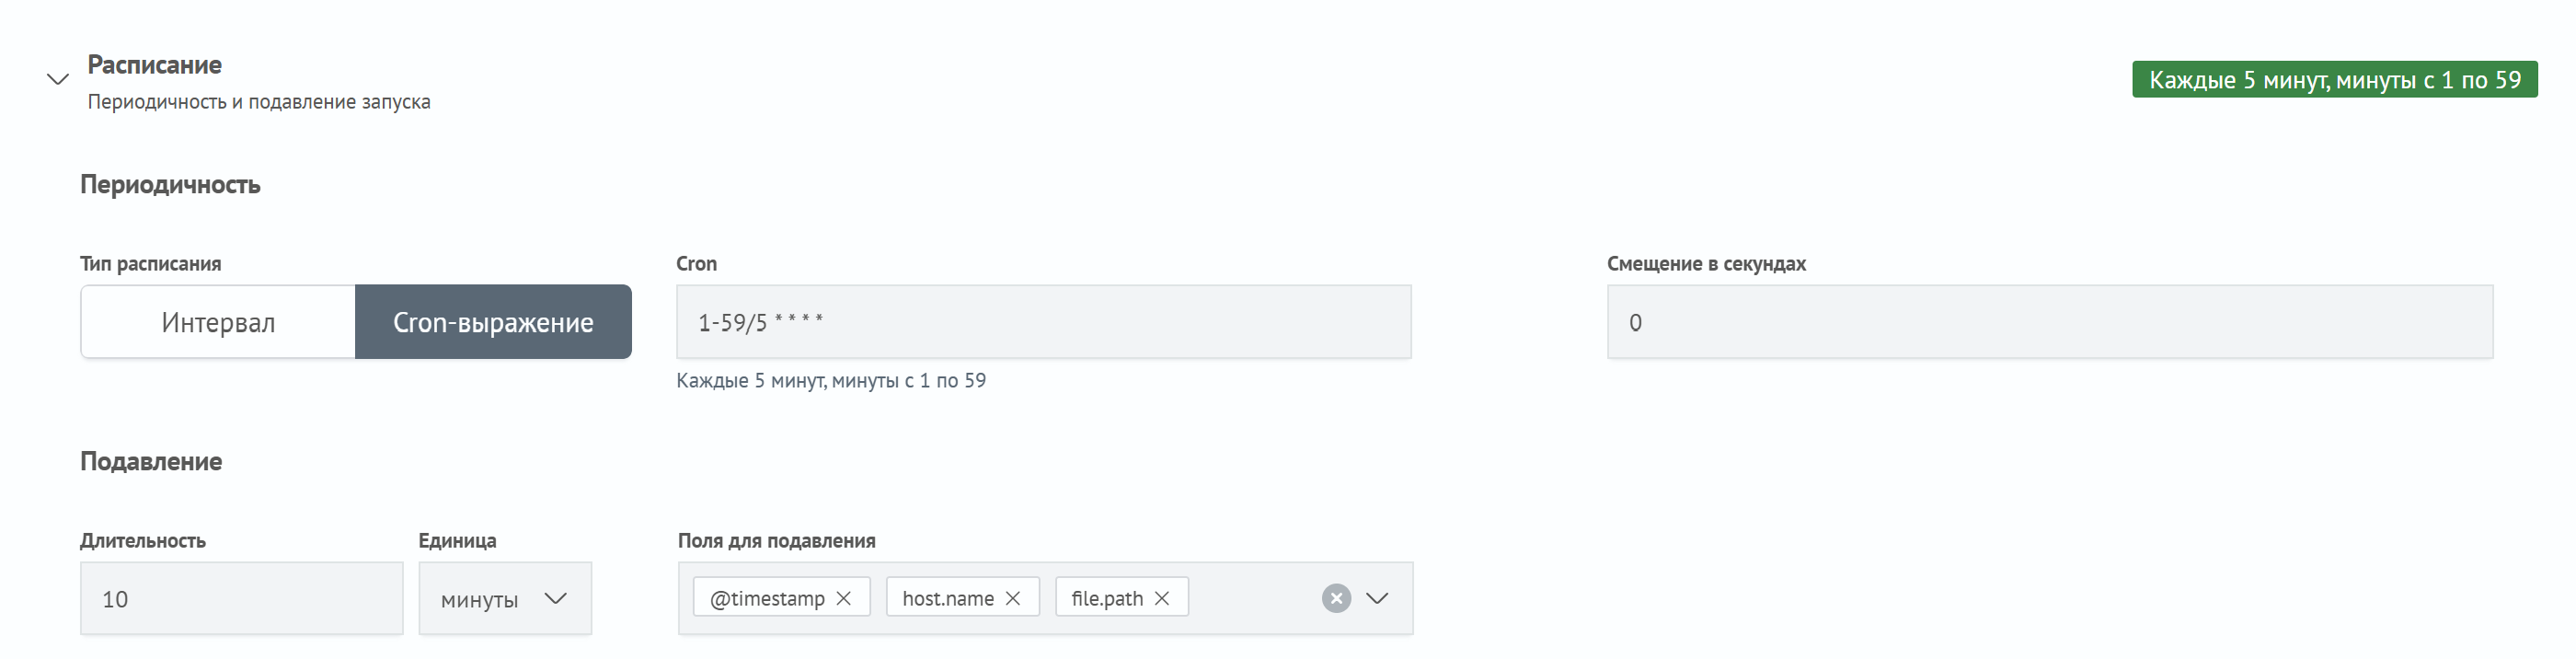Click the Длительность input field
Viewport: 2576px width, 659px height.
241,599
